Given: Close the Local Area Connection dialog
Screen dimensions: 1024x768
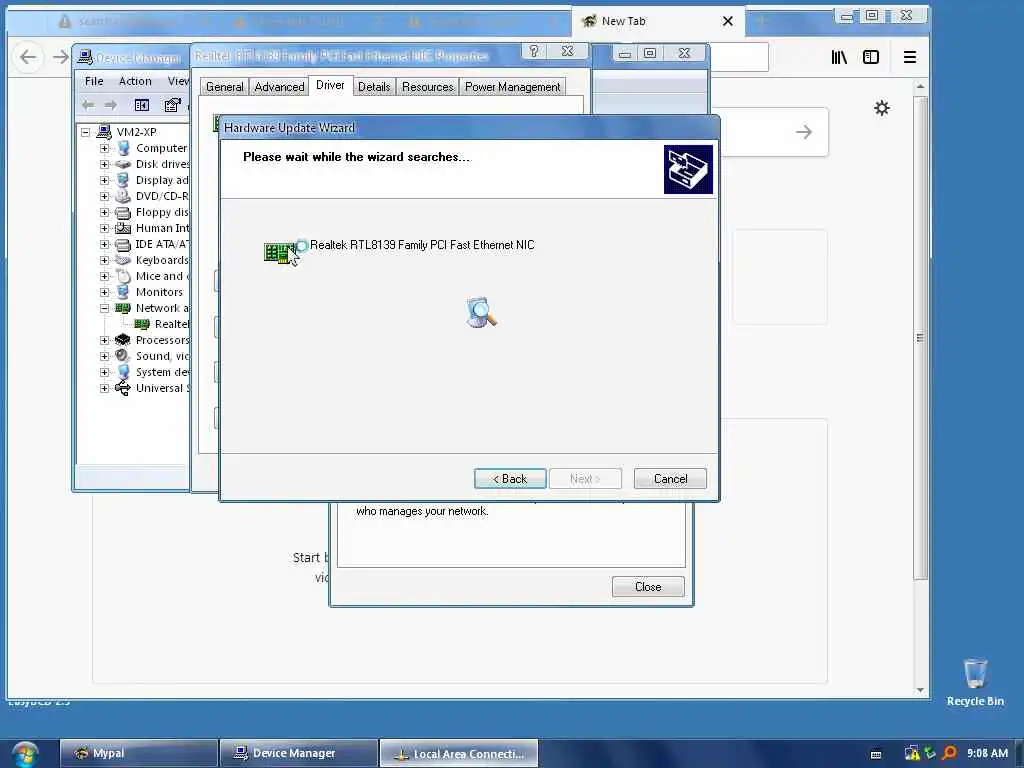Looking at the screenshot, I should 648,586.
